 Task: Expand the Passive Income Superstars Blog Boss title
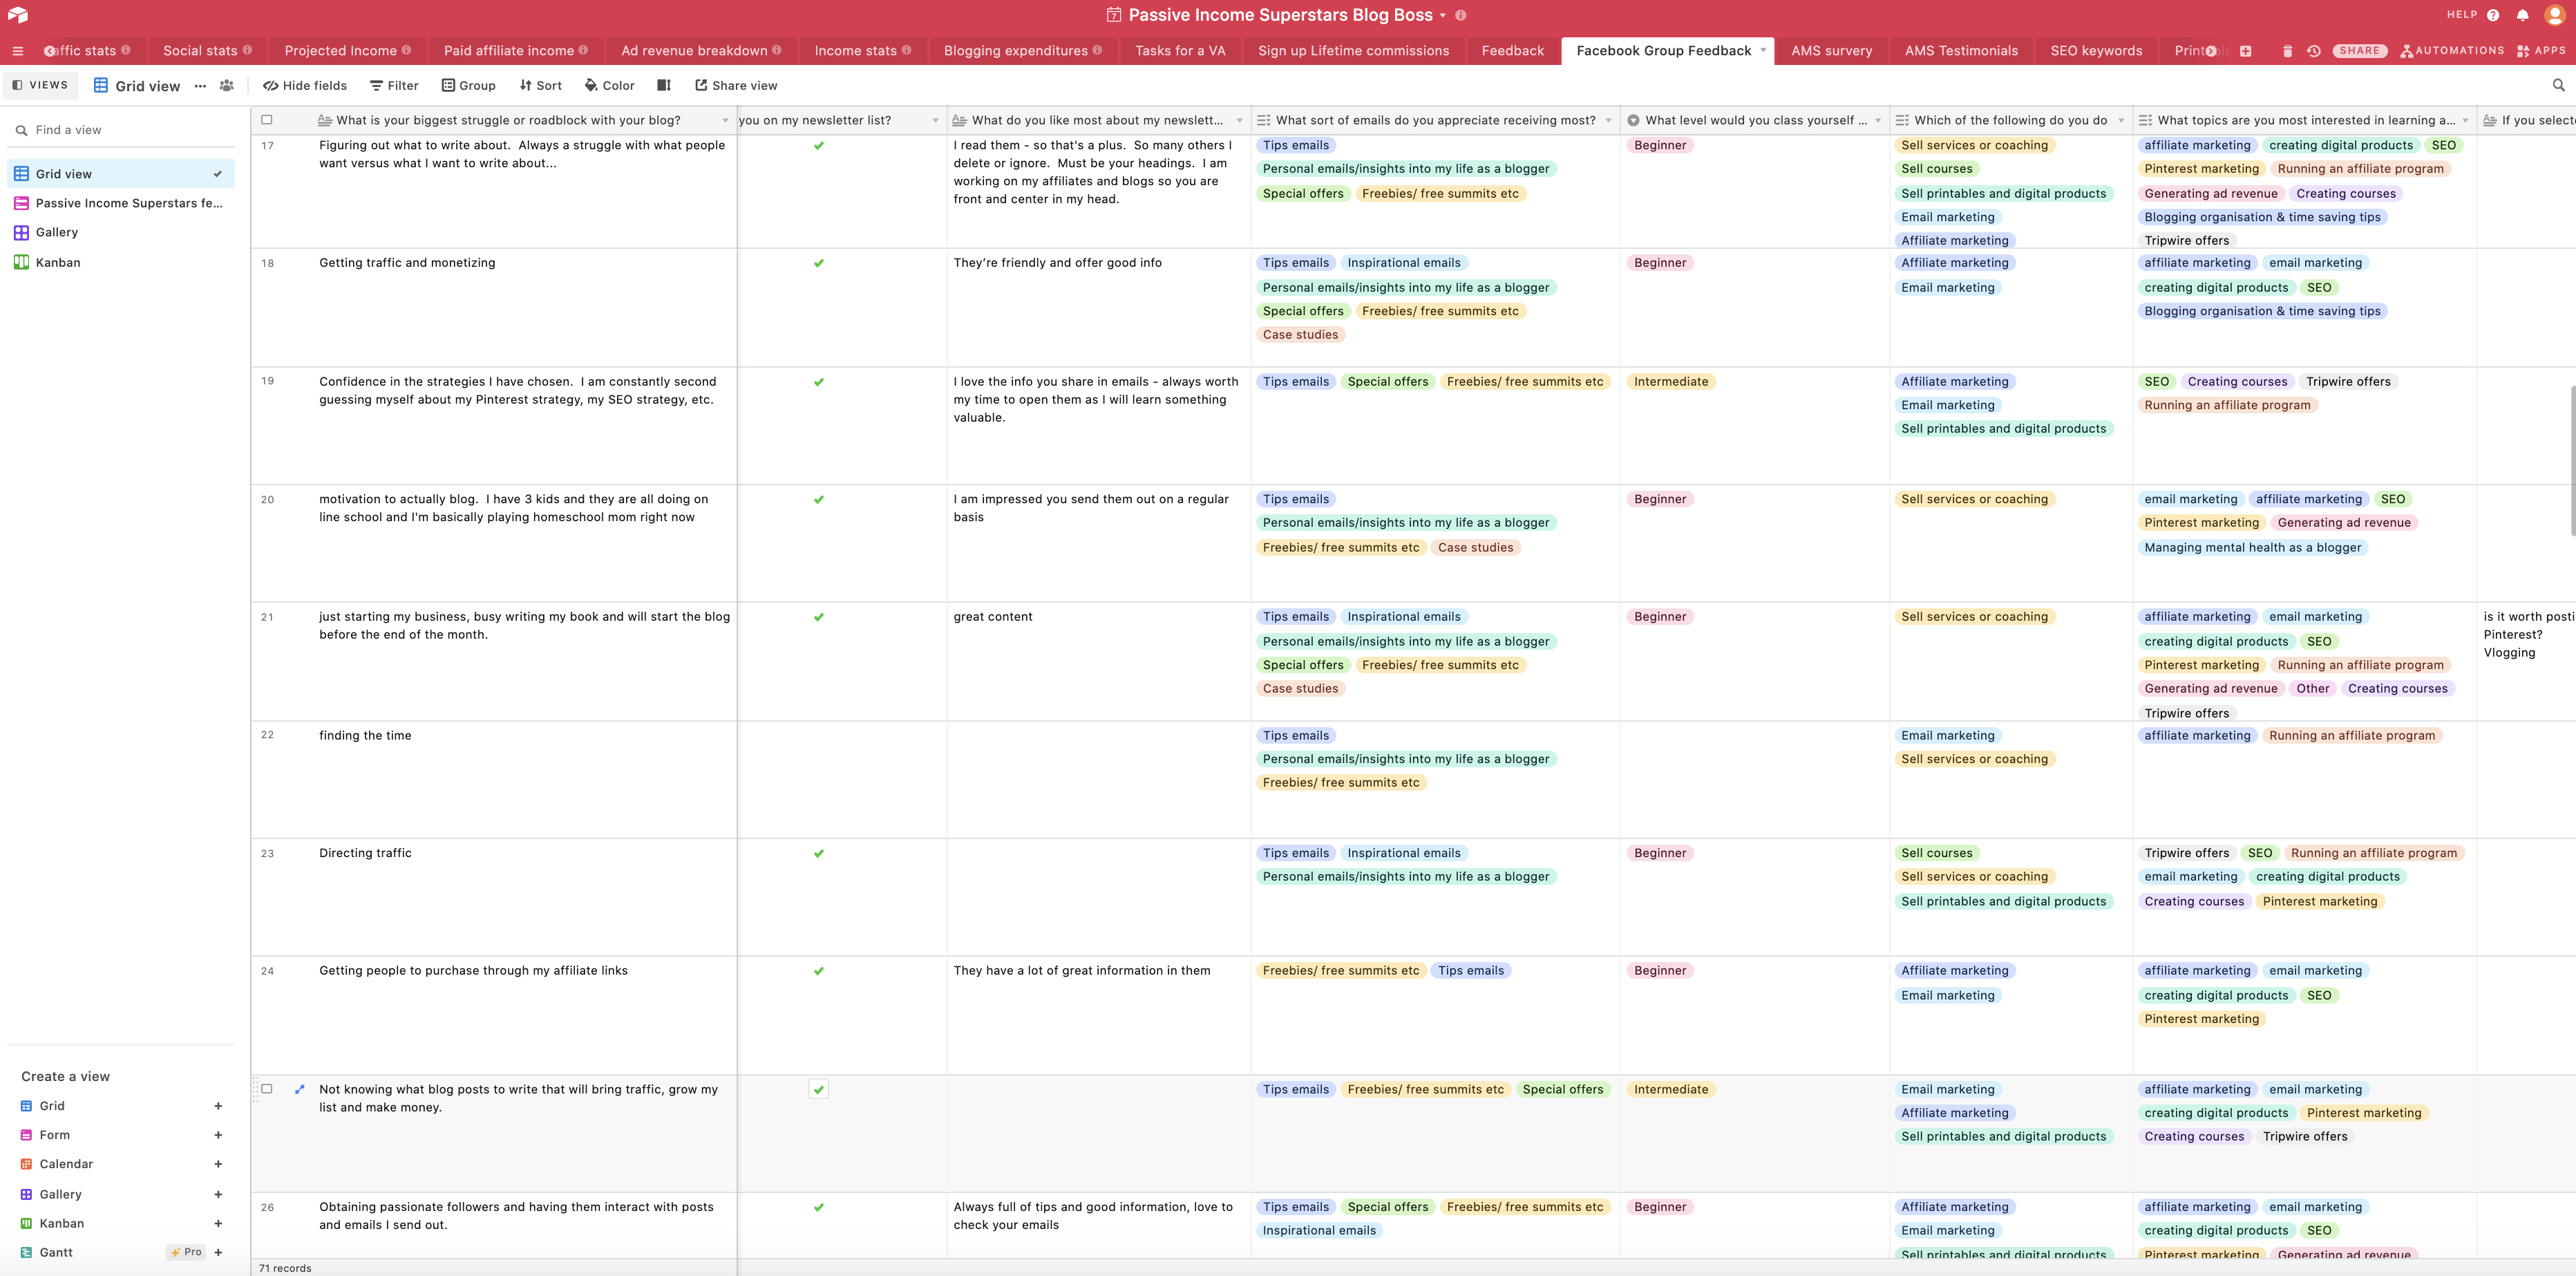[x=1443, y=15]
